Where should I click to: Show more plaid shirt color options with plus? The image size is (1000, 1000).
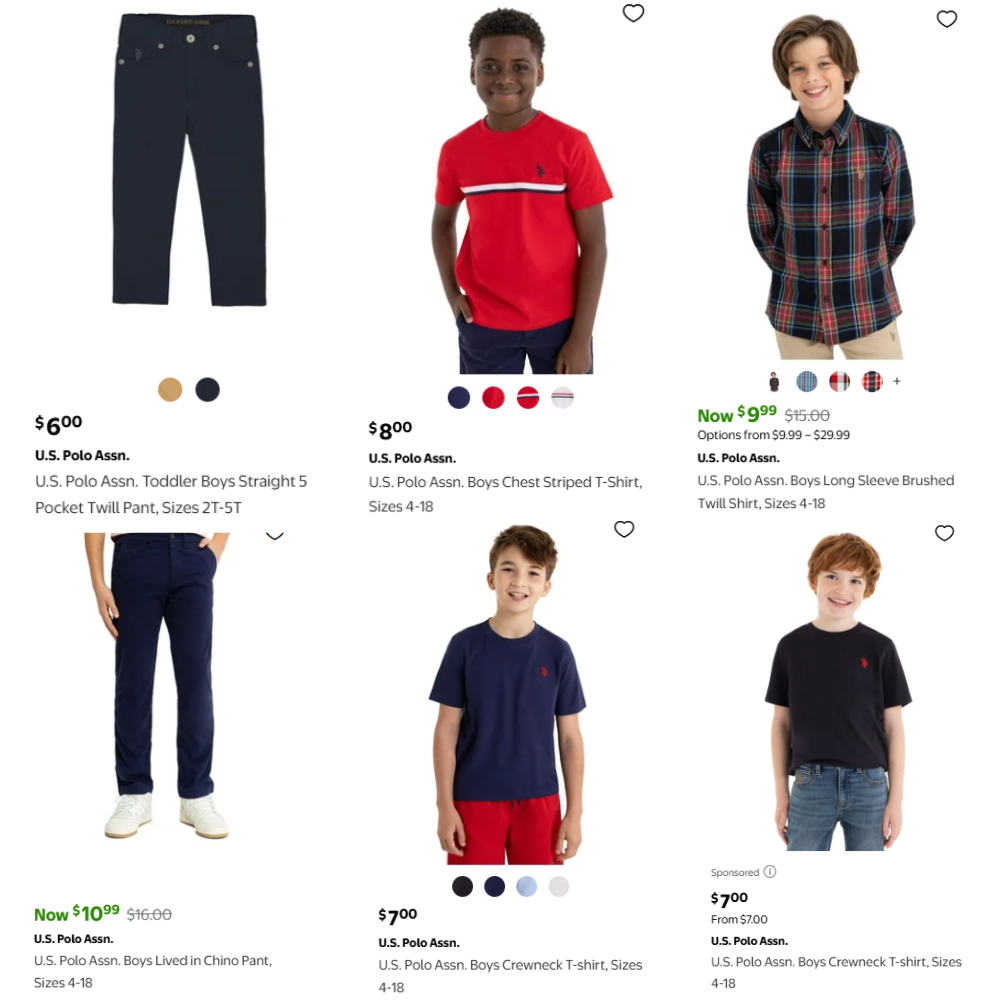click(897, 381)
